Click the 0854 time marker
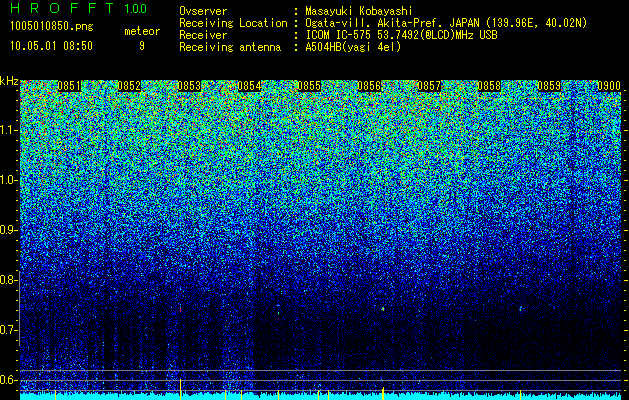The height and width of the screenshot is (400, 629). [249, 86]
